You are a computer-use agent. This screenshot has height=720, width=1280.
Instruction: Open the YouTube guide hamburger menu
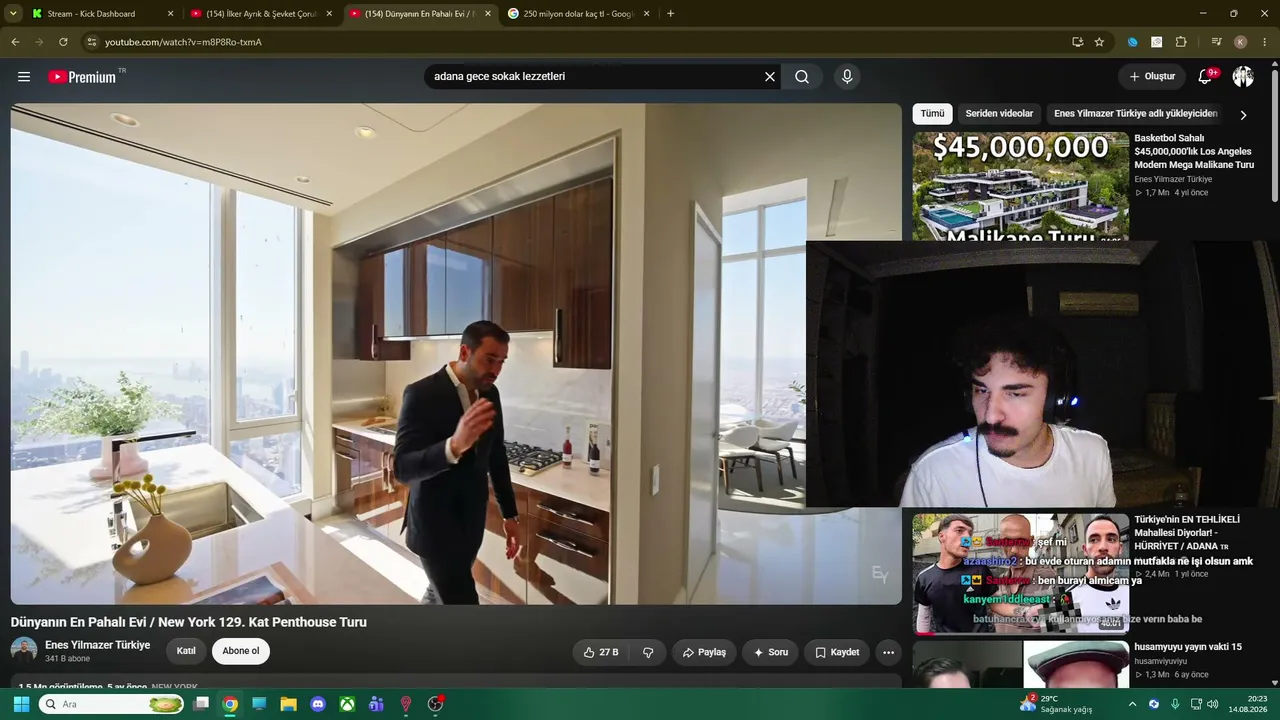(24, 77)
